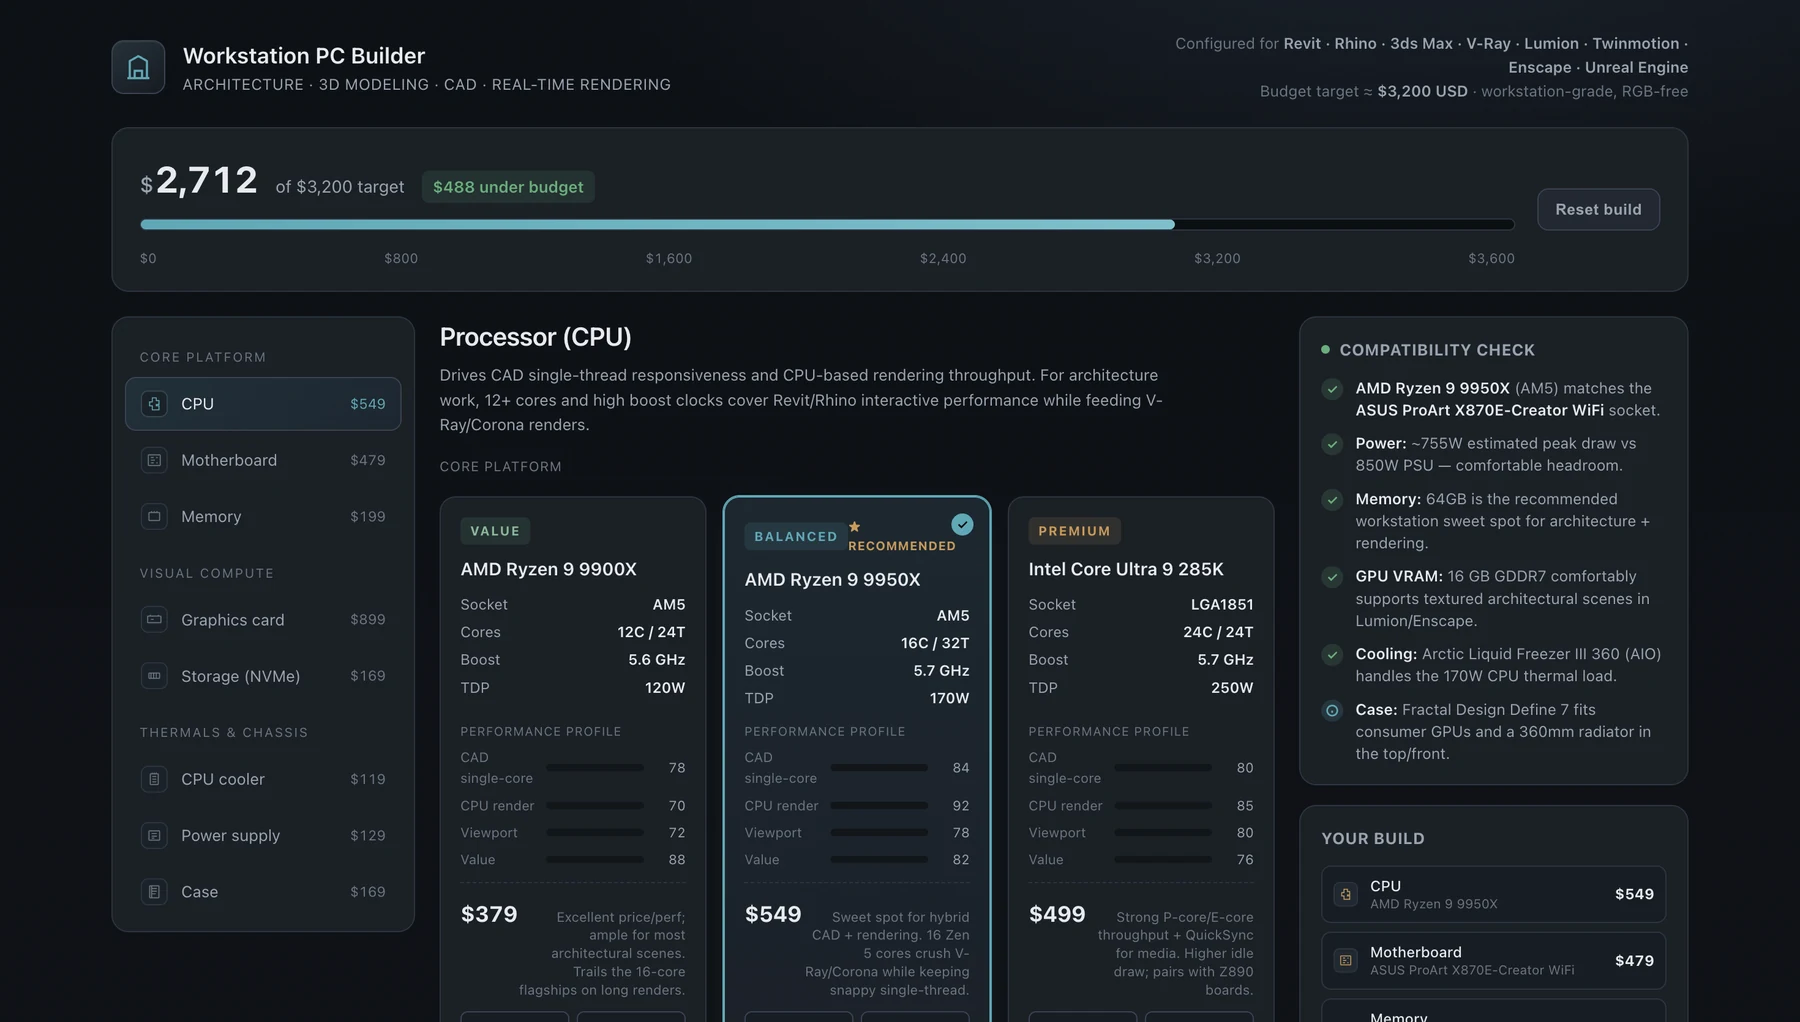Click the Workstation PC Builder logo icon
The image size is (1800, 1022).
coord(138,67)
